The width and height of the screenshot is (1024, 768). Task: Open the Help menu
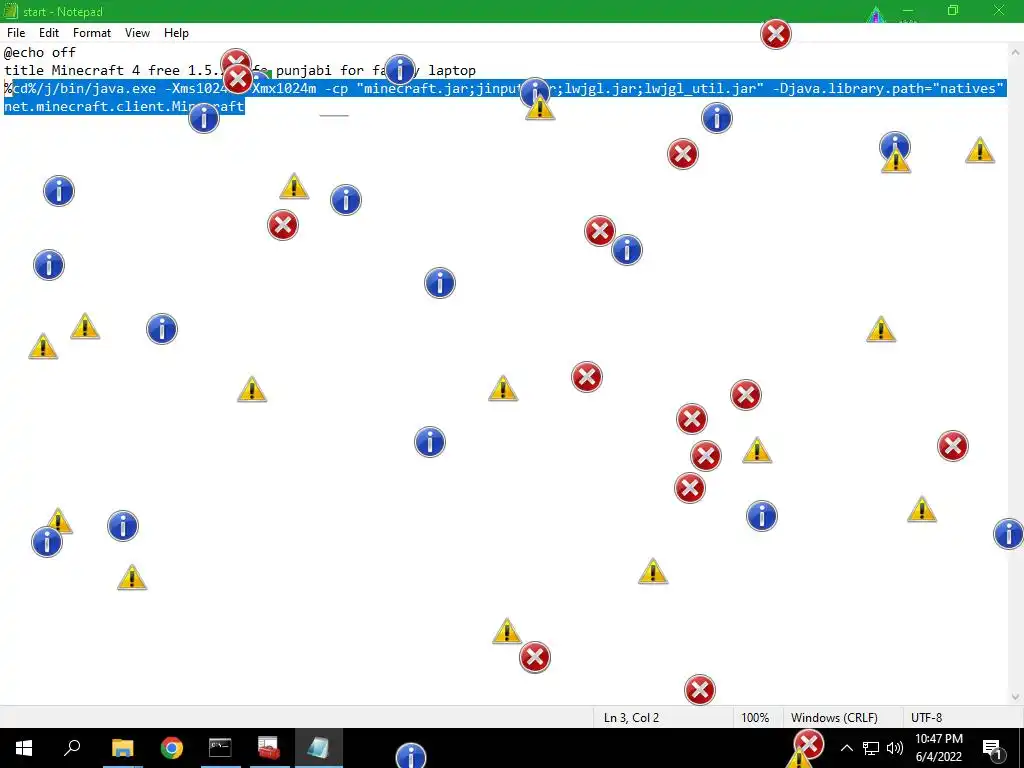[x=176, y=33]
